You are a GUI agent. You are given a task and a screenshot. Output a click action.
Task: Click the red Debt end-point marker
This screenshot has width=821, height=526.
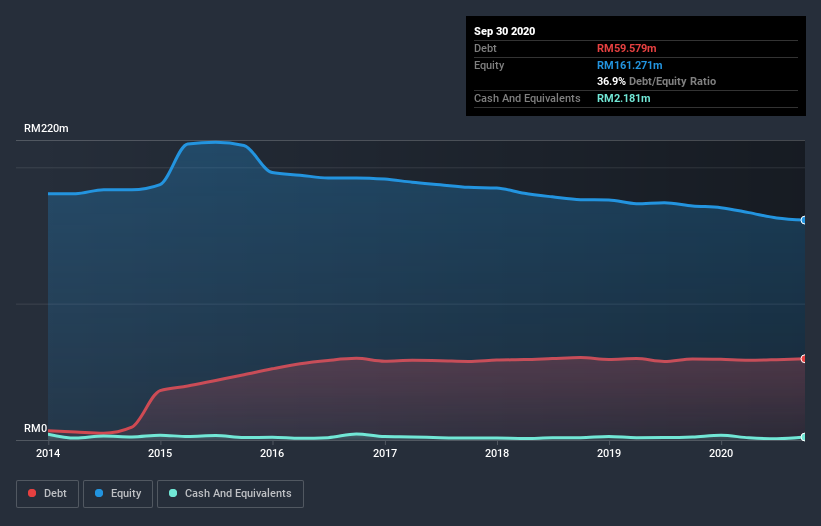point(804,359)
